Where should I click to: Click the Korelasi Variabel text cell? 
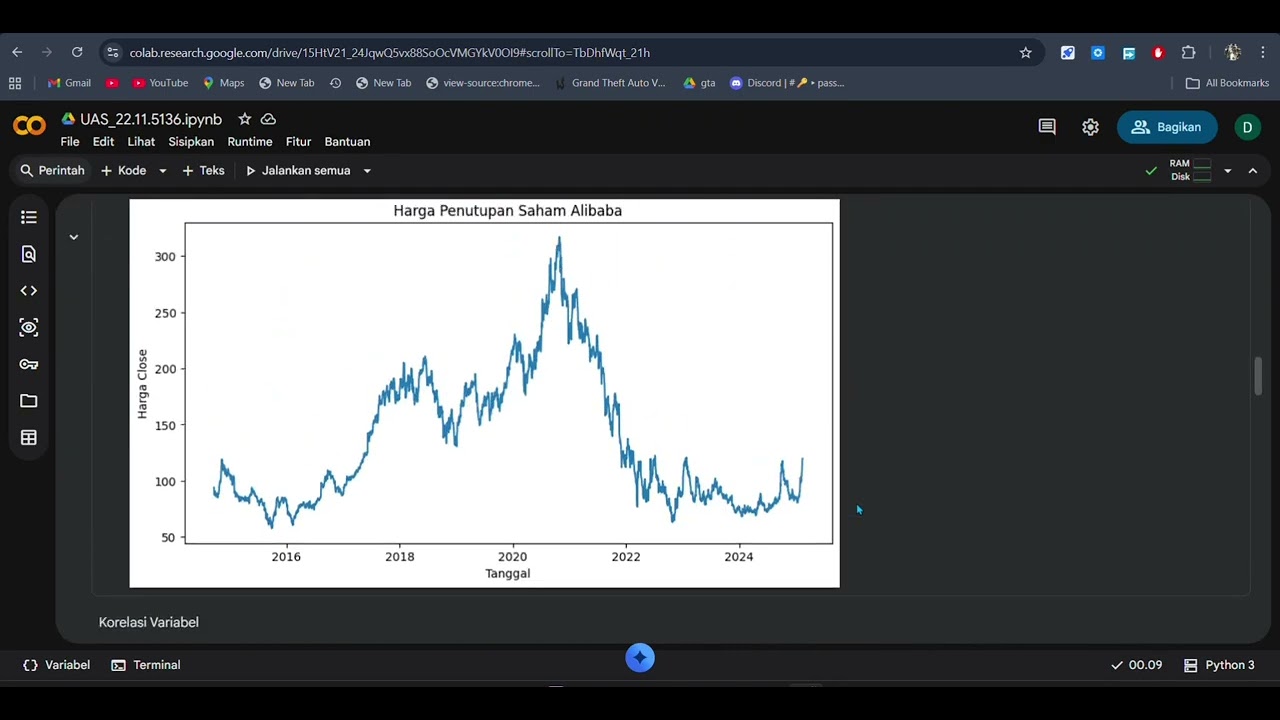[149, 622]
